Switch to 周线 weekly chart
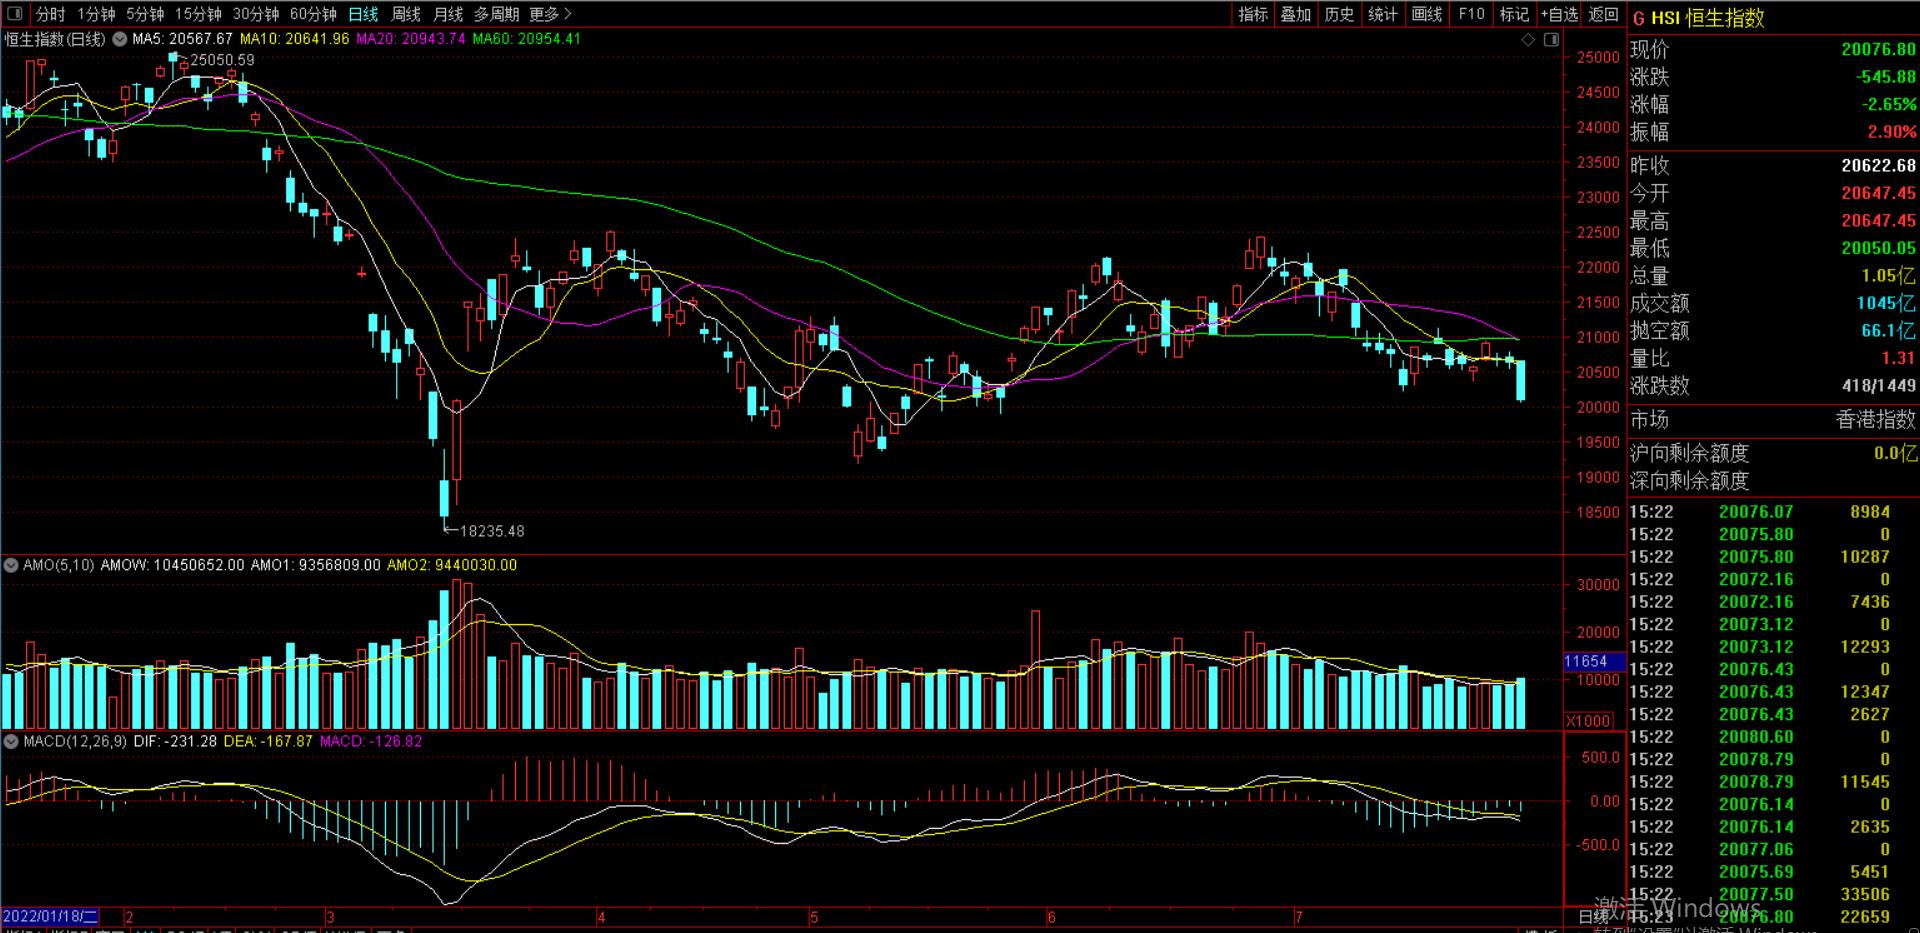Viewport: 1920px width, 933px height. pyautogui.click(x=406, y=14)
